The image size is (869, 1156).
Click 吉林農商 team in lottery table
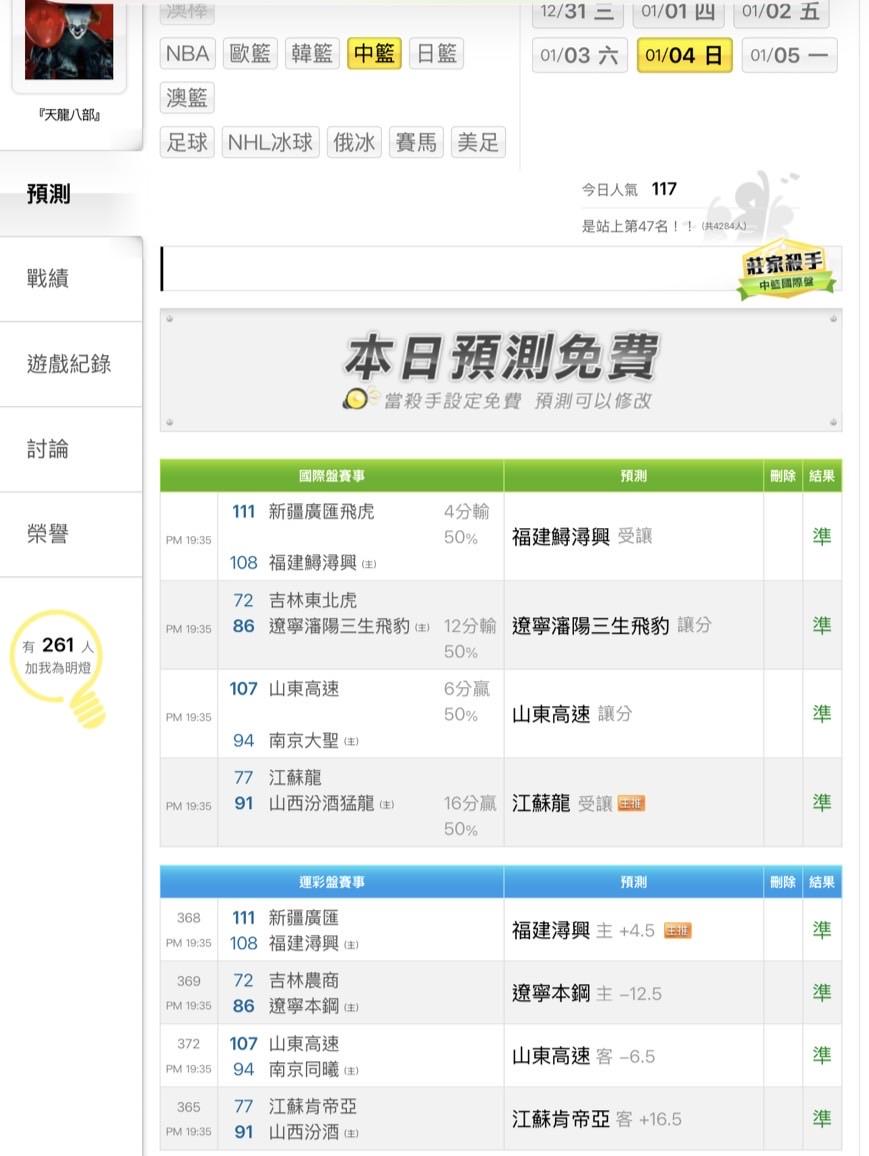point(304,981)
